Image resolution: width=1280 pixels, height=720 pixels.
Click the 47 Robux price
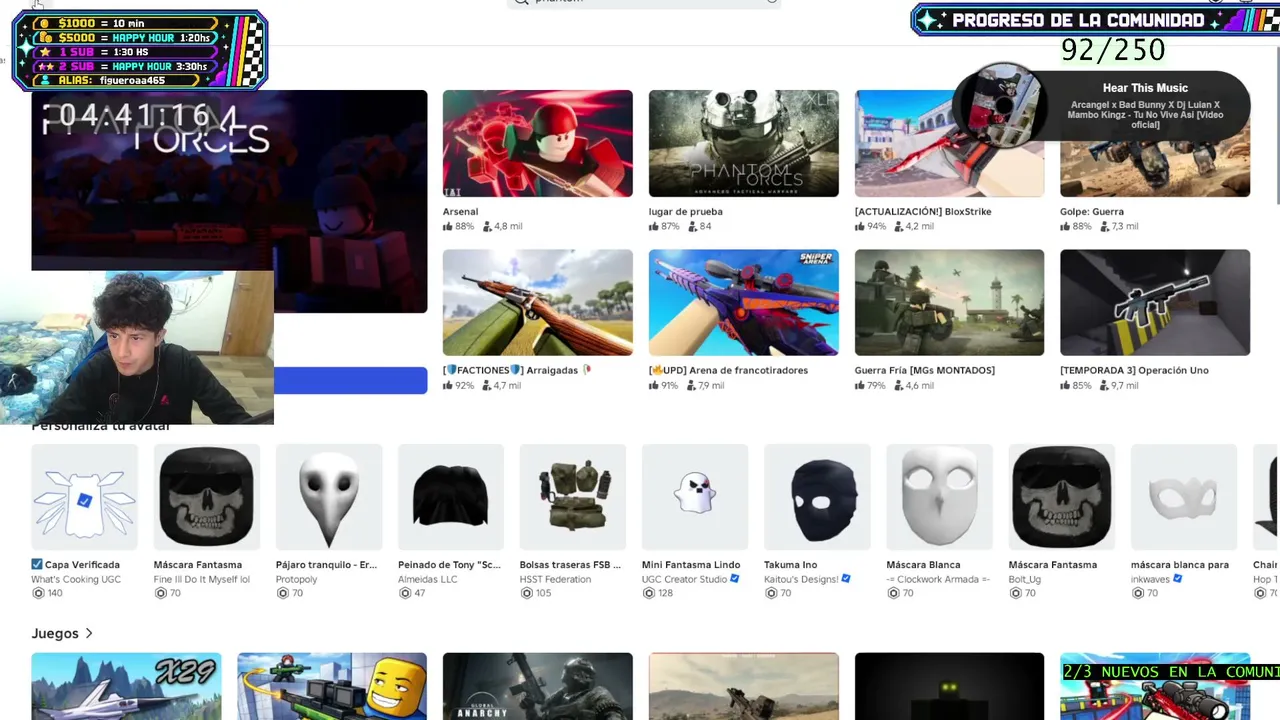click(419, 593)
